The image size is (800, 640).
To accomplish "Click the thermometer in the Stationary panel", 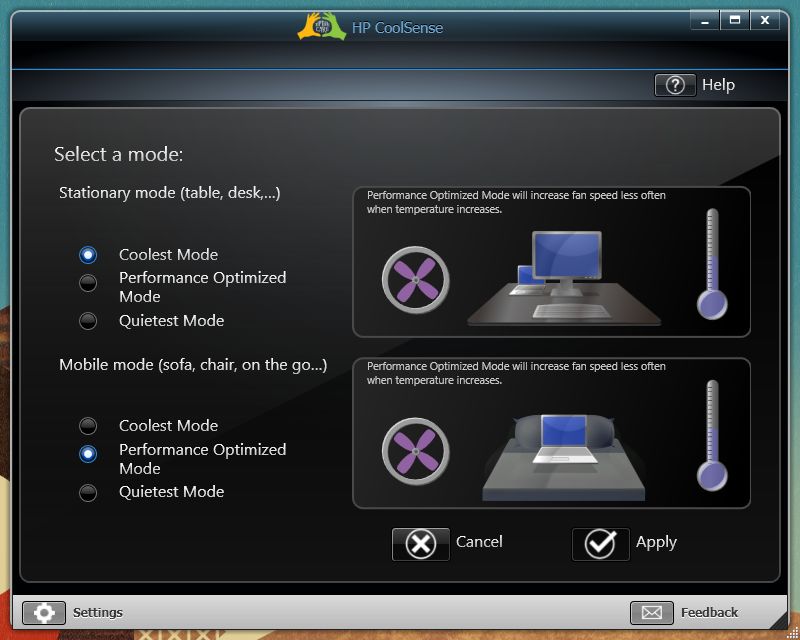I will click(x=712, y=264).
